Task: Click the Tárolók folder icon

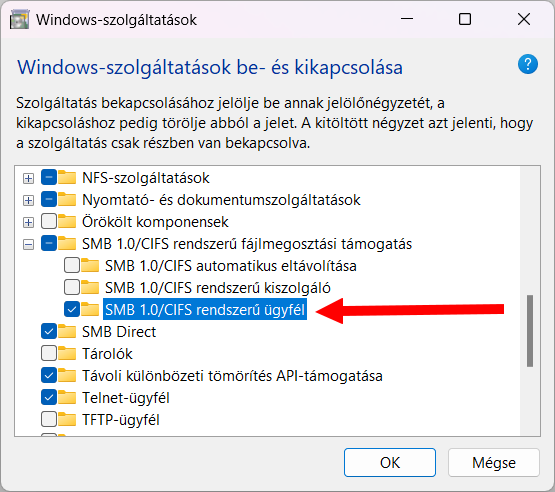Action: pos(67,354)
